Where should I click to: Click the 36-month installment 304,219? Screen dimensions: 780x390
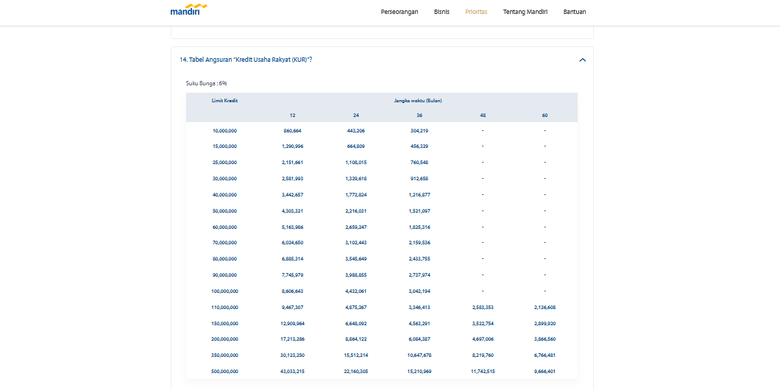tap(420, 131)
